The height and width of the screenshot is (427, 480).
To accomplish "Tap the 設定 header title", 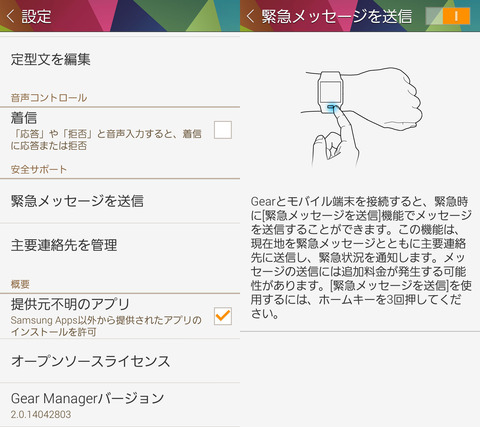I will click(x=36, y=16).
